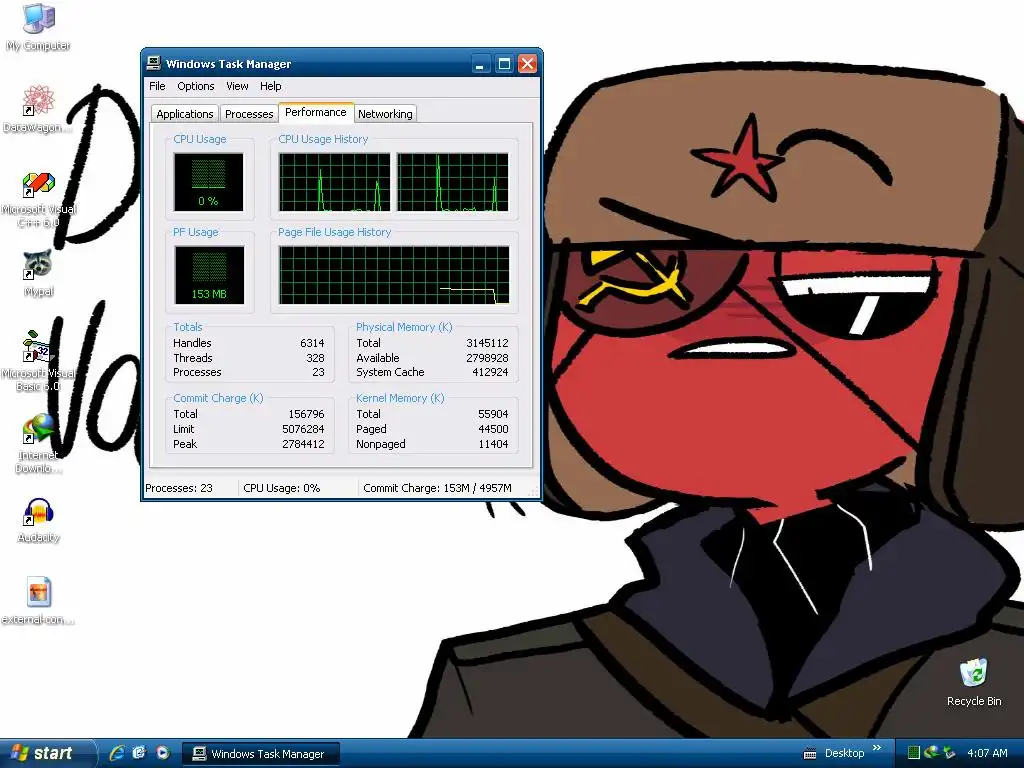Click status bar Commit Charge: 153M / 4957M
This screenshot has height=768, width=1024.
[438, 488]
